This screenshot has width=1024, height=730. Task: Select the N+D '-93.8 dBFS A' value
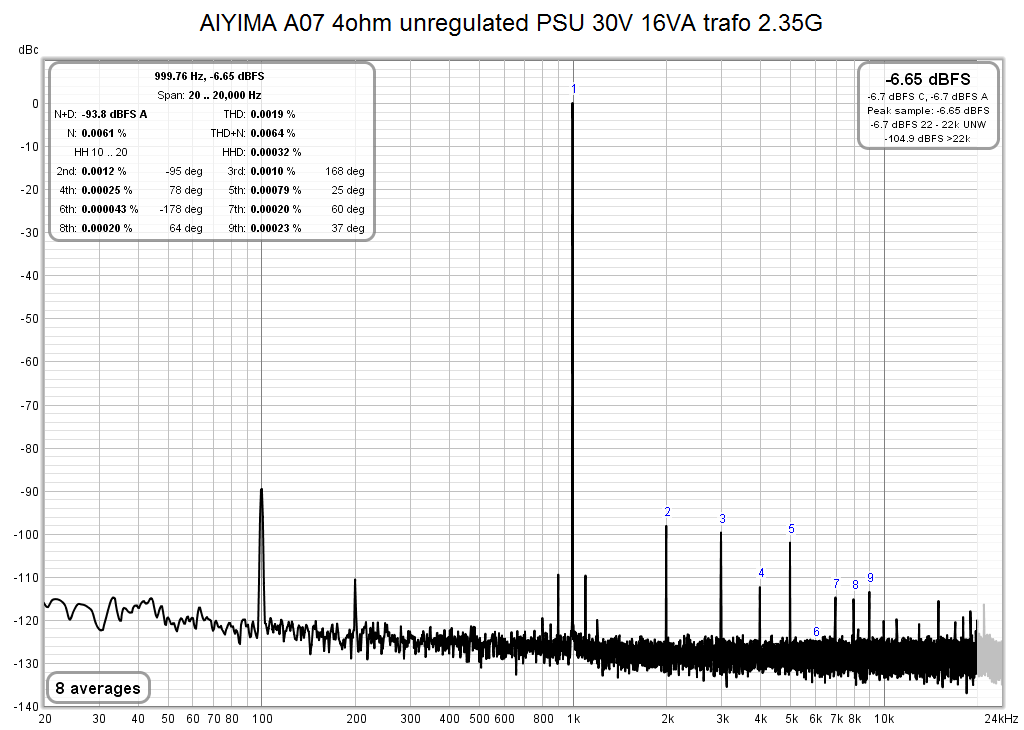tap(114, 114)
